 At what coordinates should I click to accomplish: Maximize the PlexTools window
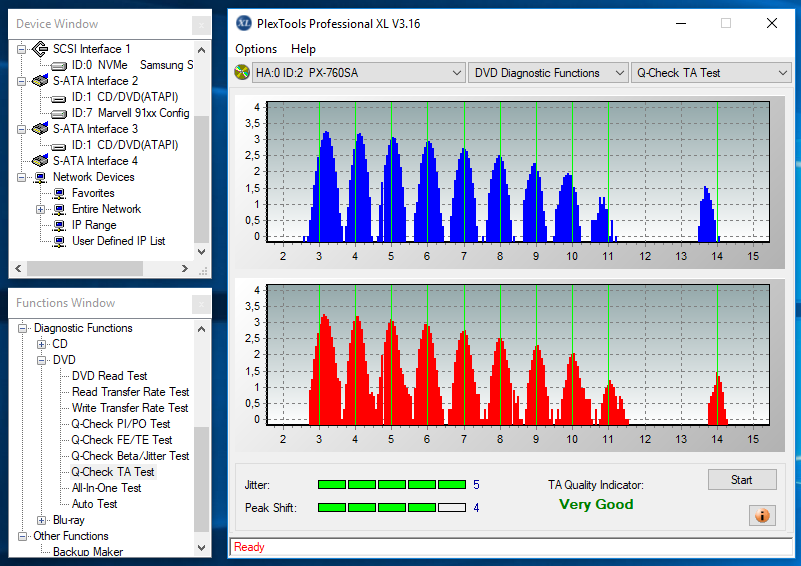tap(726, 23)
